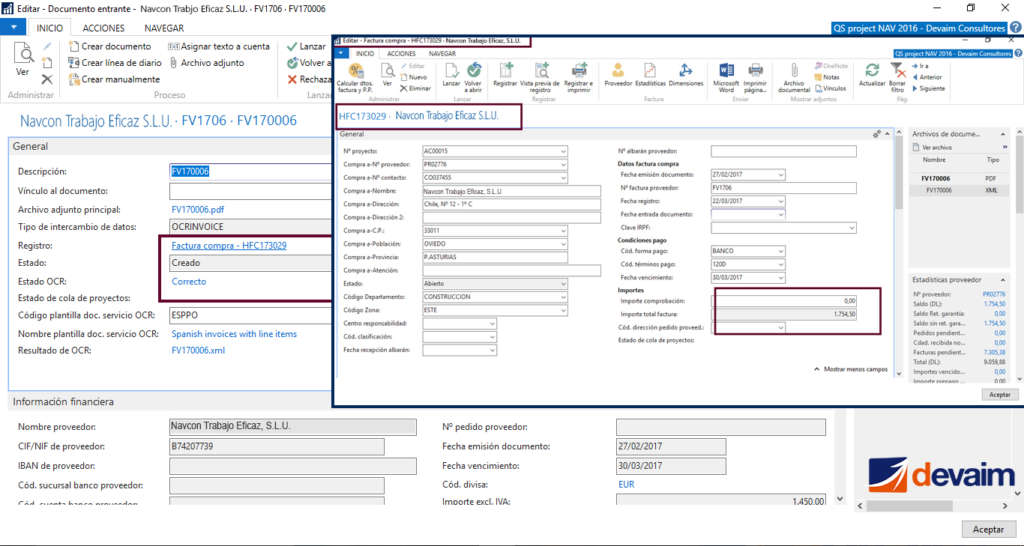Open 'Nº proyecto' dropdown

[x=563, y=152]
